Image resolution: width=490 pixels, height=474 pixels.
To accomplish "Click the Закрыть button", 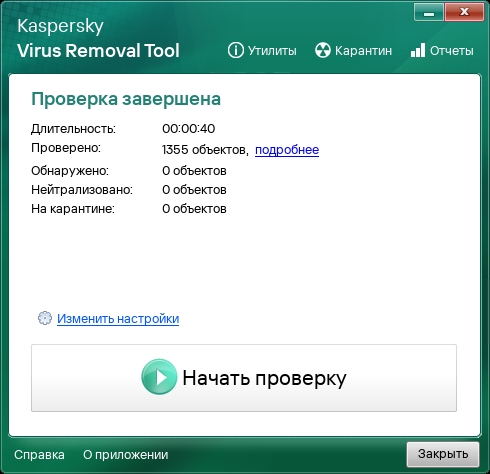I will (x=443, y=454).
